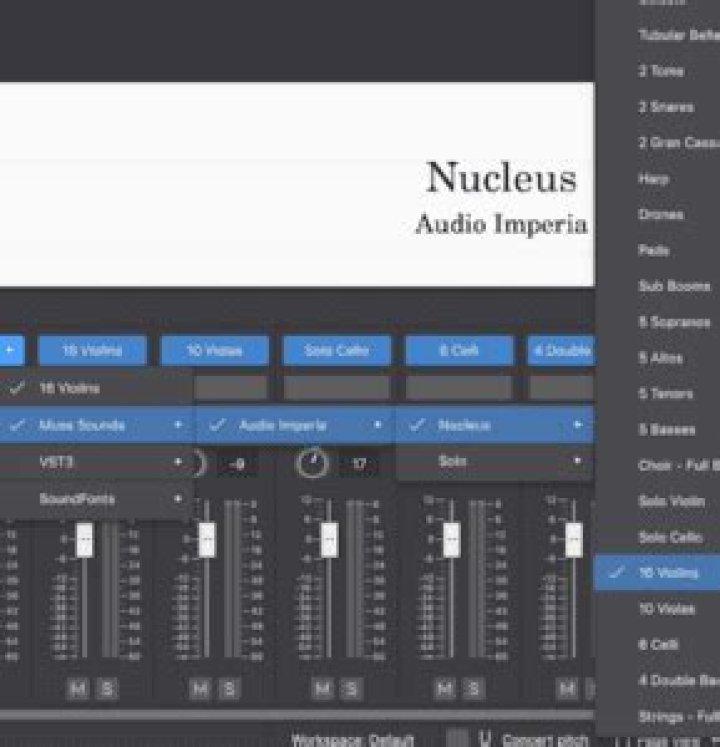Mute the 10 Violas channel
The height and width of the screenshot is (747, 720).
(x=200, y=689)
